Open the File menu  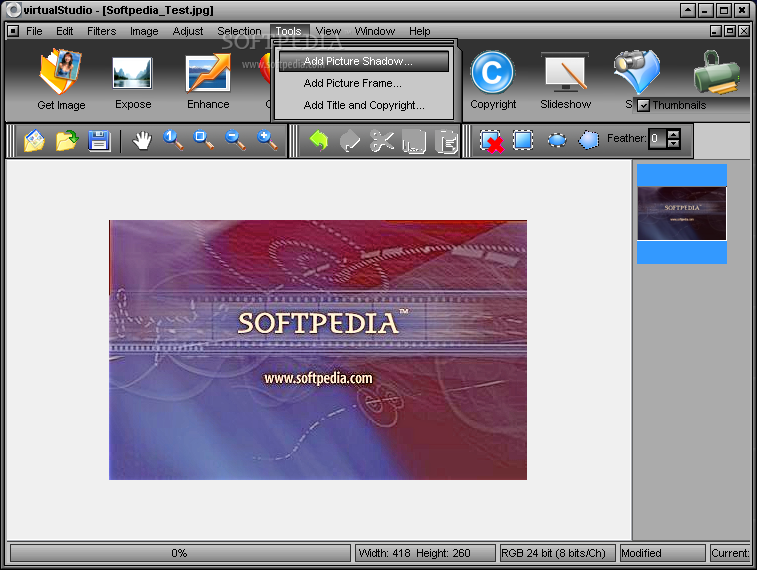[34, 31]
